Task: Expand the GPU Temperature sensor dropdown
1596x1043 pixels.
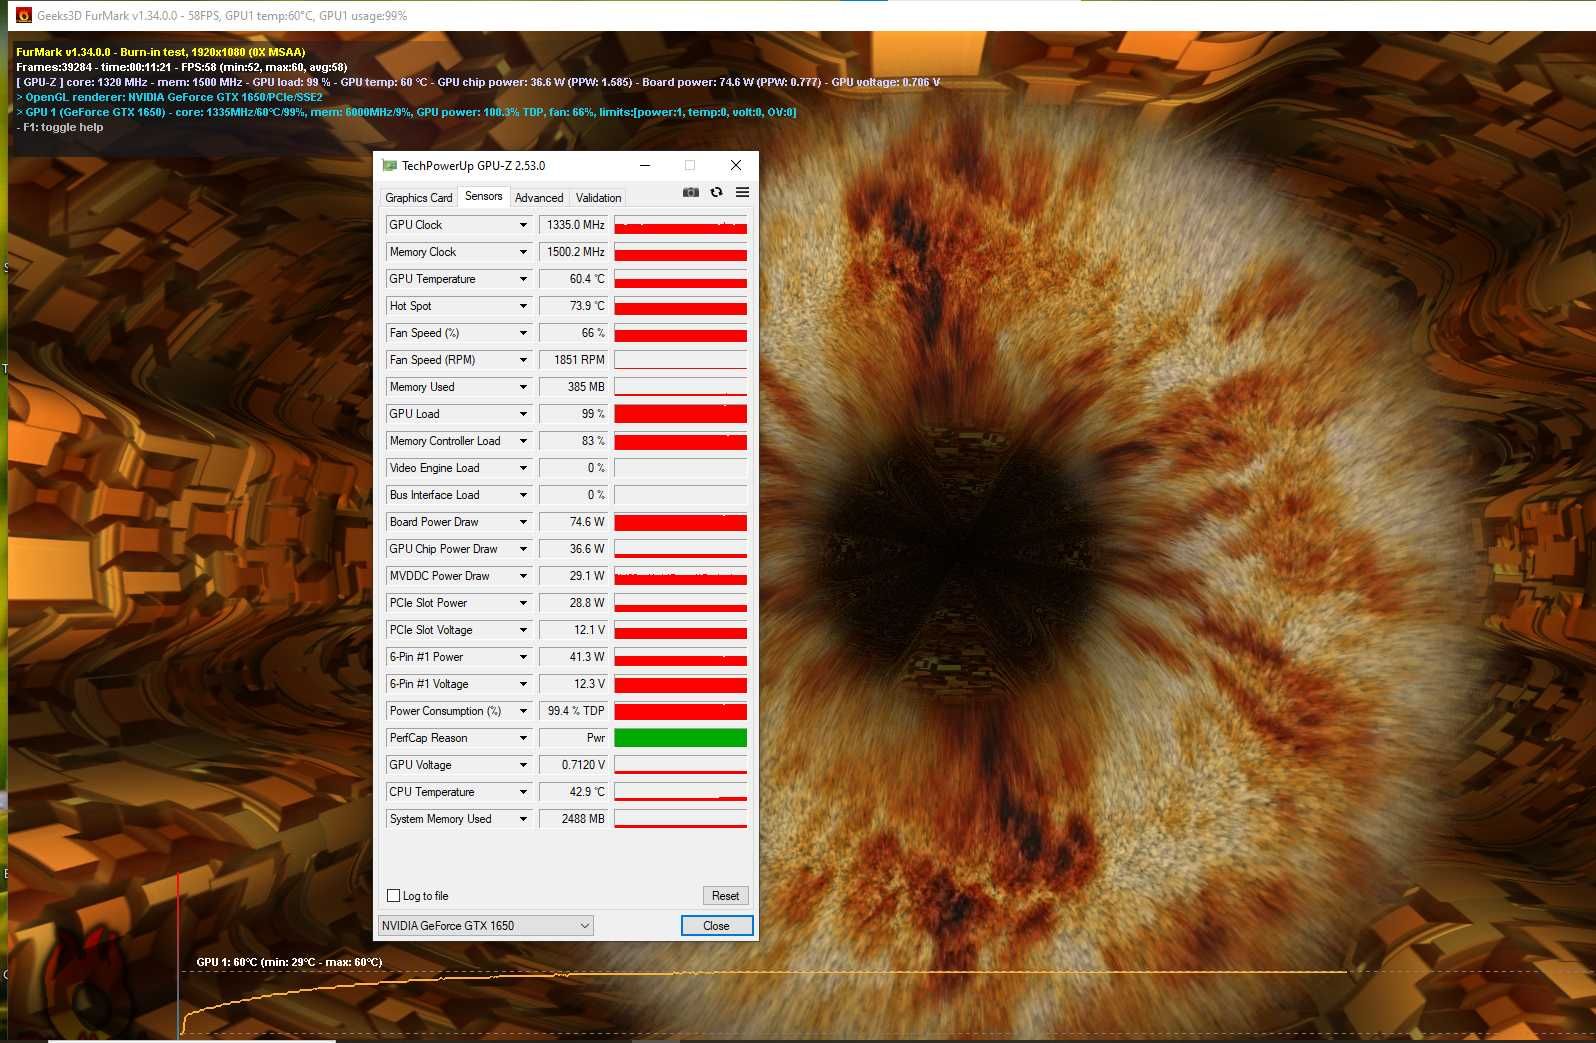Action: [523, 279]
